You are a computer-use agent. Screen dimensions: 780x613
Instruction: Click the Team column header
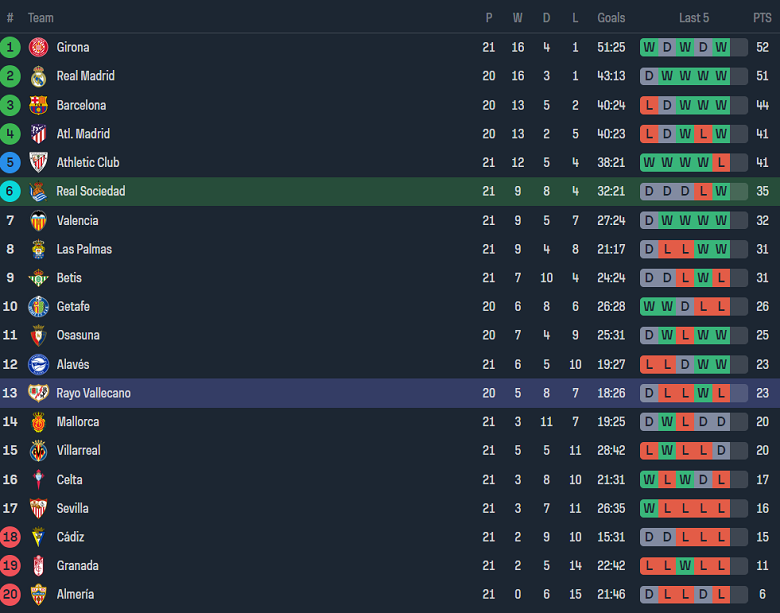coord(41,18)
